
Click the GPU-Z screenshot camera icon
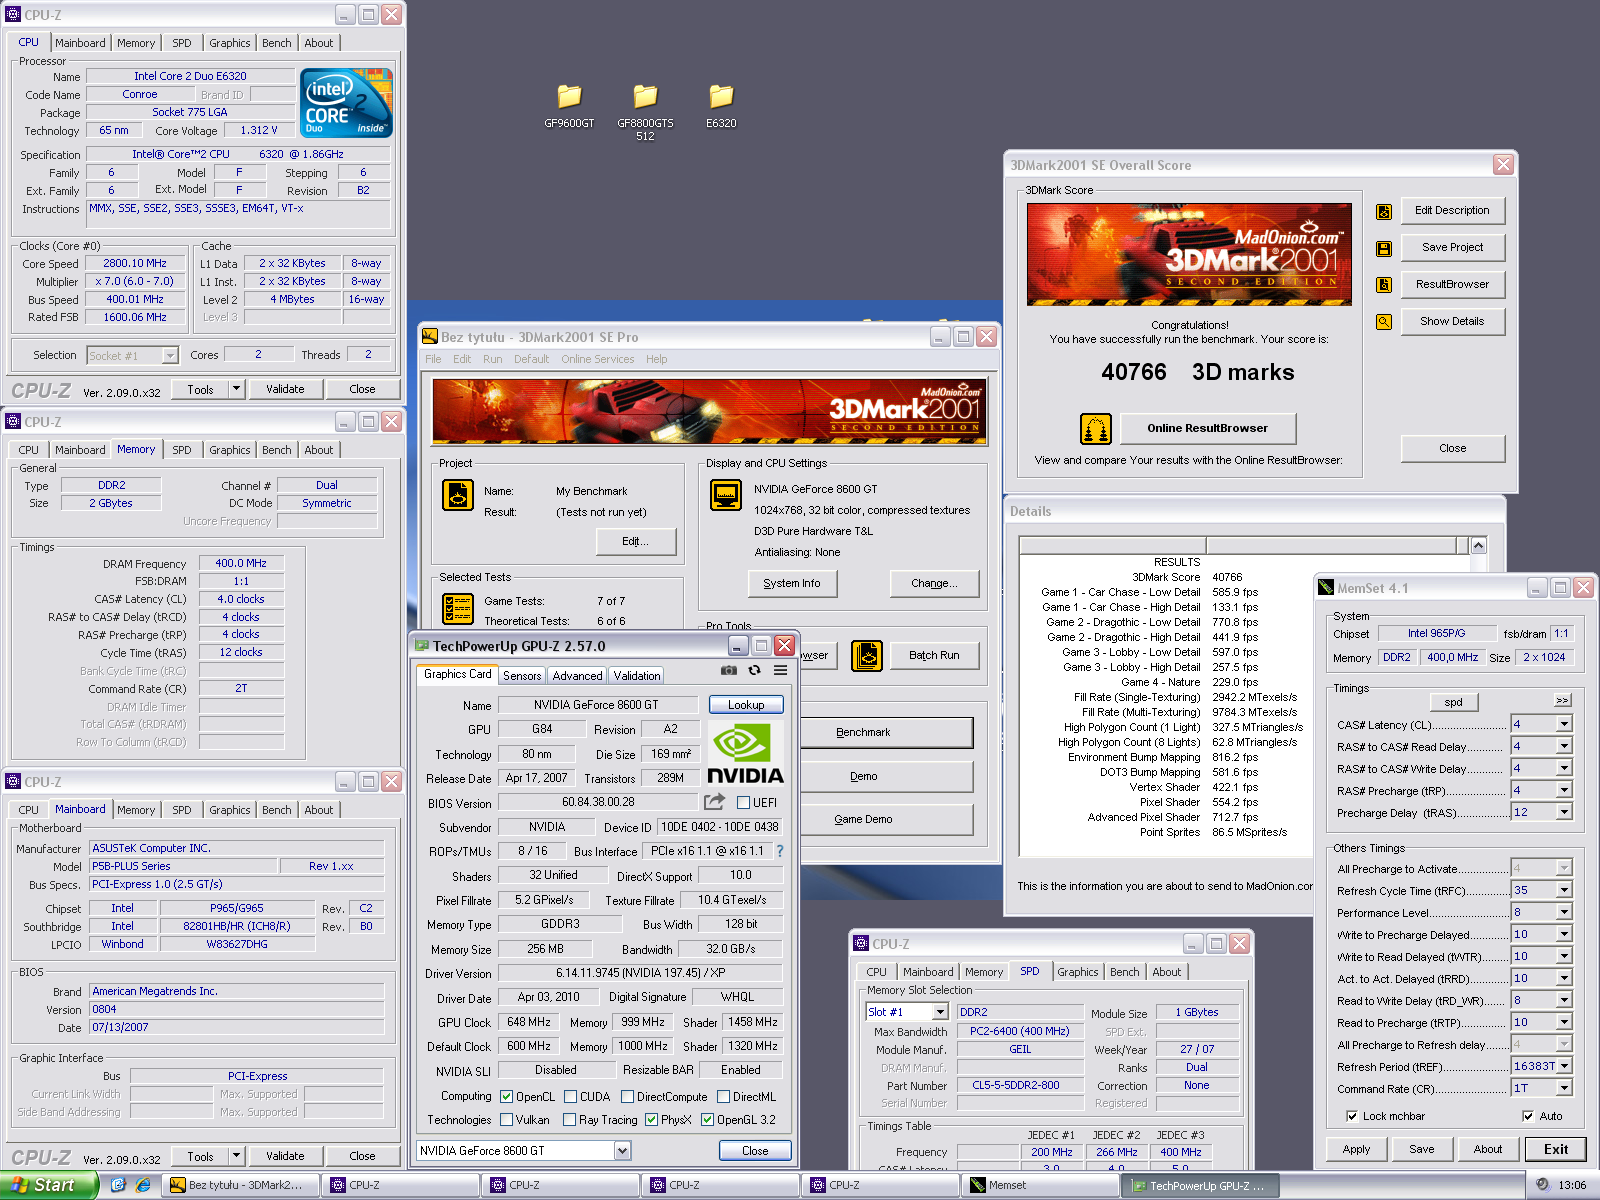point(729,670)
